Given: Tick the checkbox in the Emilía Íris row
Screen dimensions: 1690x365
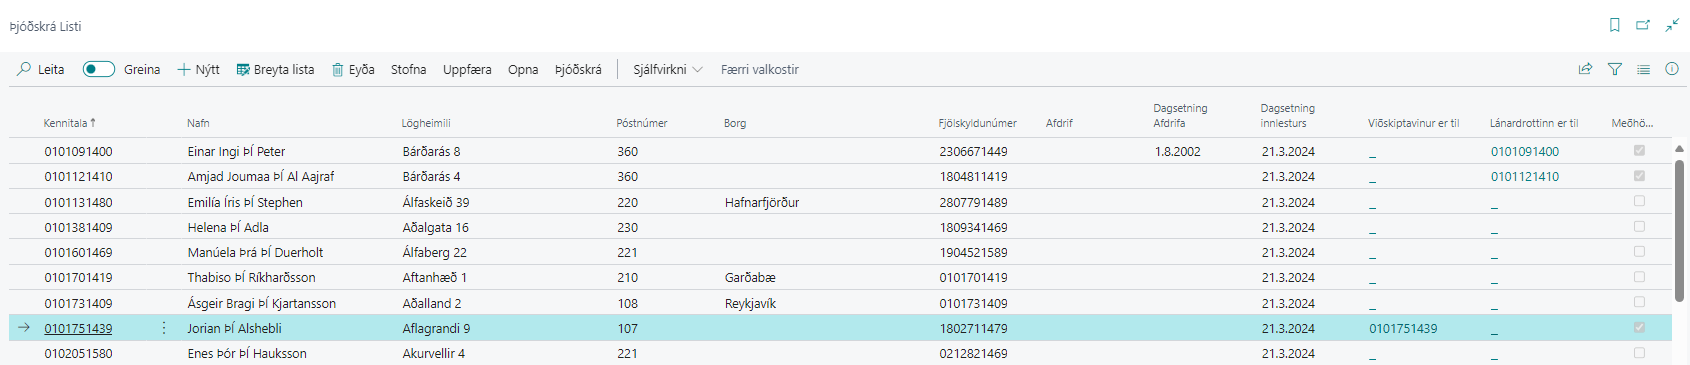Looking at the screenshot, I should pyautogui.click(x=1639, y=201).
